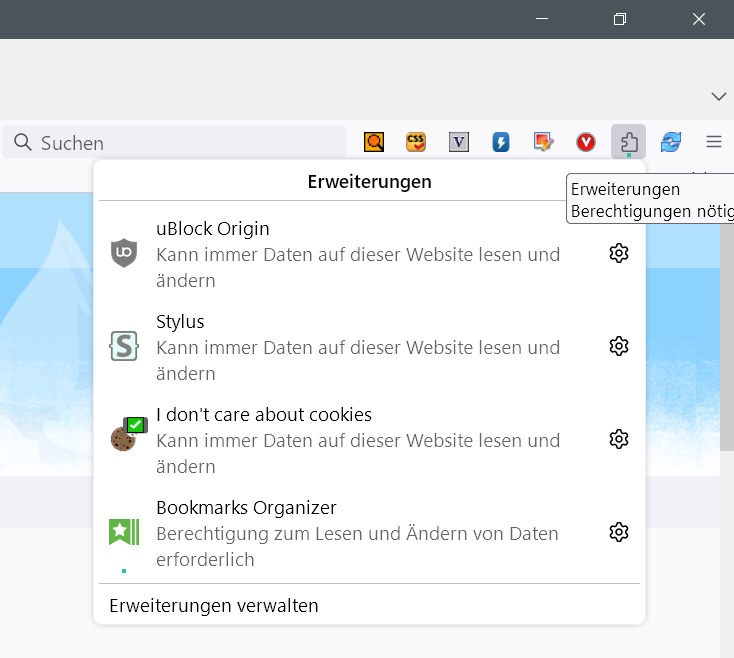Toggle the Erweiterungen puzzle piece button
The width and height of the screenshot is (734, 658).
628,142
